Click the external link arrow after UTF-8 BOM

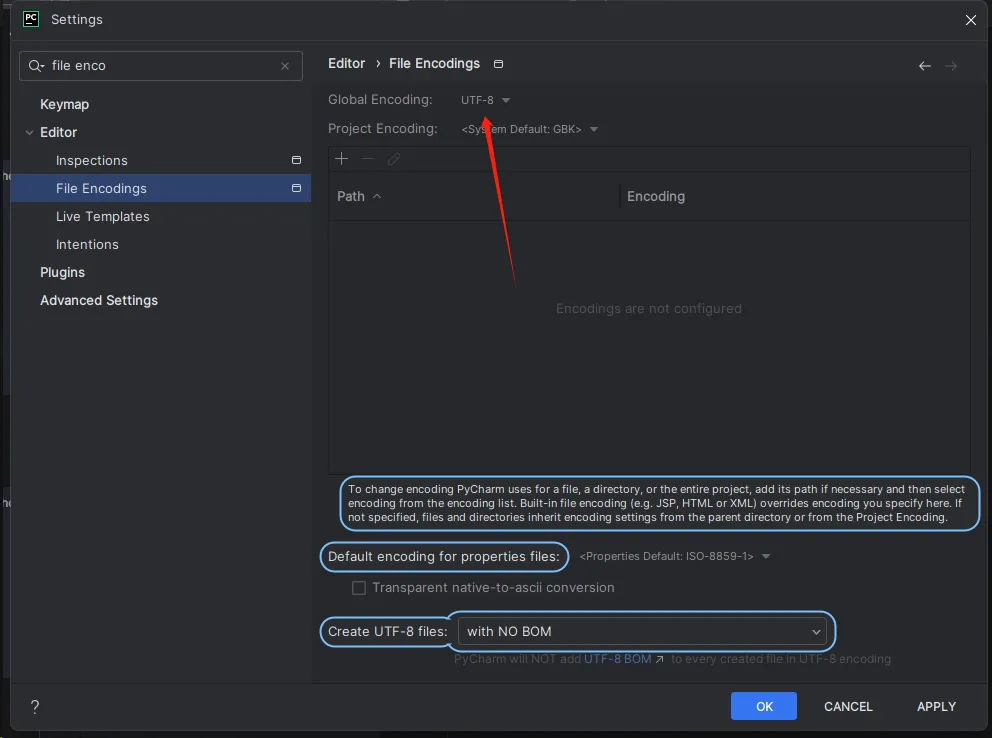pos(659,659)
